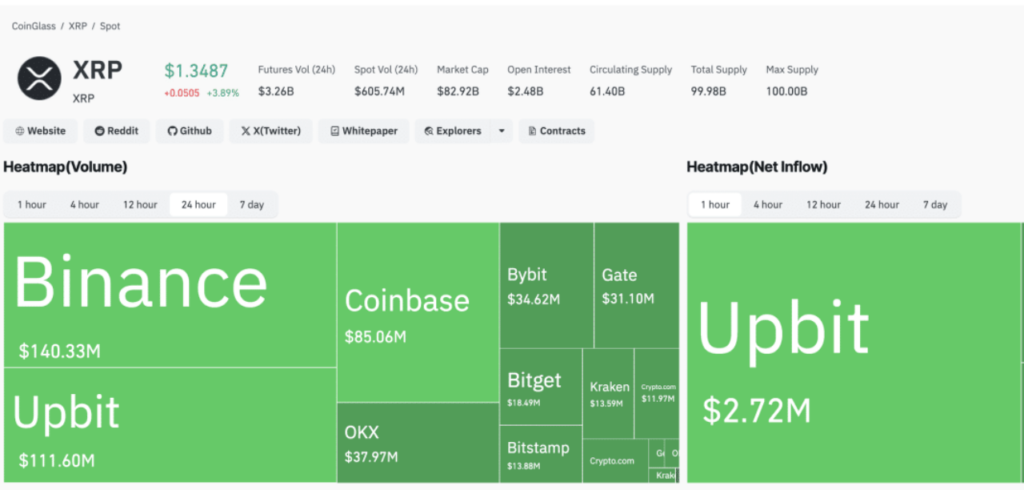1024x490 pixels.
Task: Select 1 hour in Heatmap(Net Inflow) tabs
Action: click(x=715, y=204)
